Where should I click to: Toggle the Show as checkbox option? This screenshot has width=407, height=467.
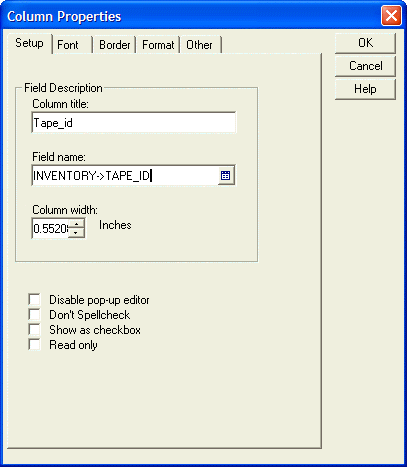pyautogui.click(x=34, y=329)
